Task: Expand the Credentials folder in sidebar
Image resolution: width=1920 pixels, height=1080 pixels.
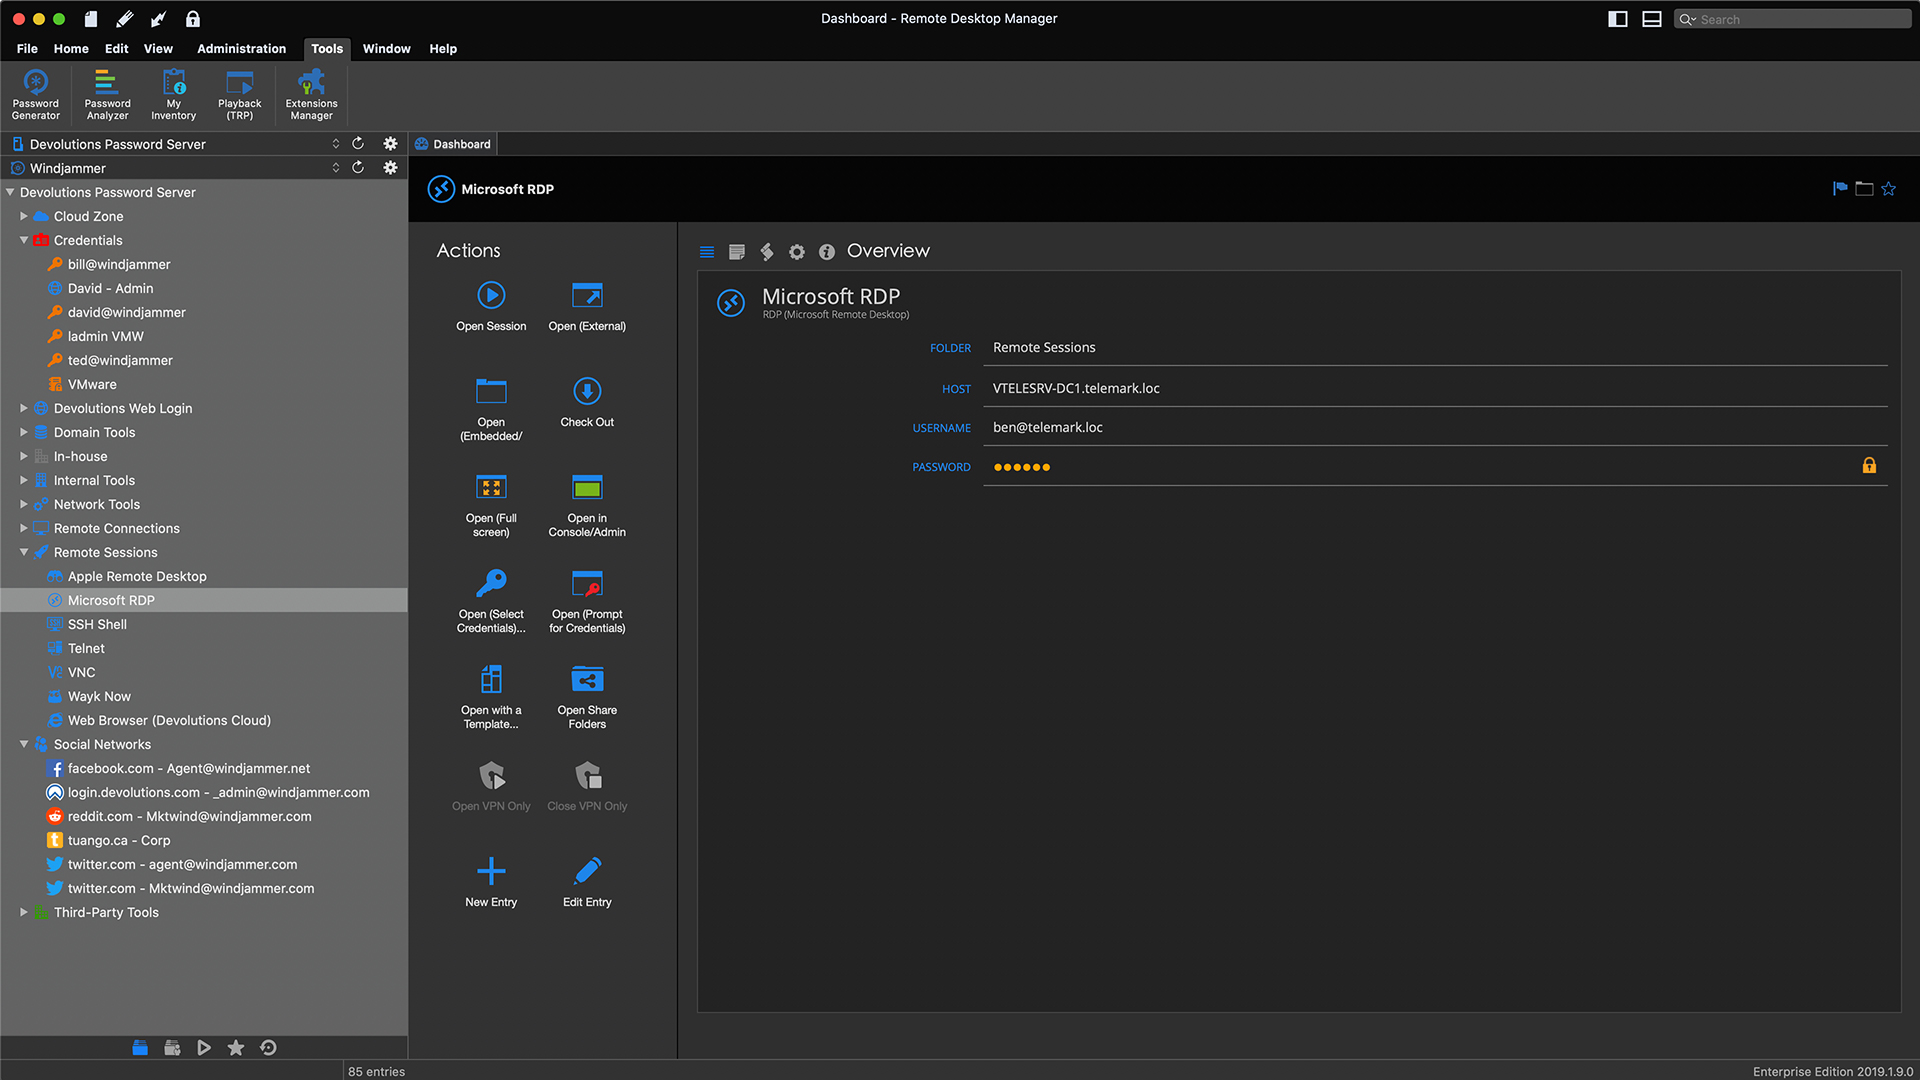Action: point(26,240)
